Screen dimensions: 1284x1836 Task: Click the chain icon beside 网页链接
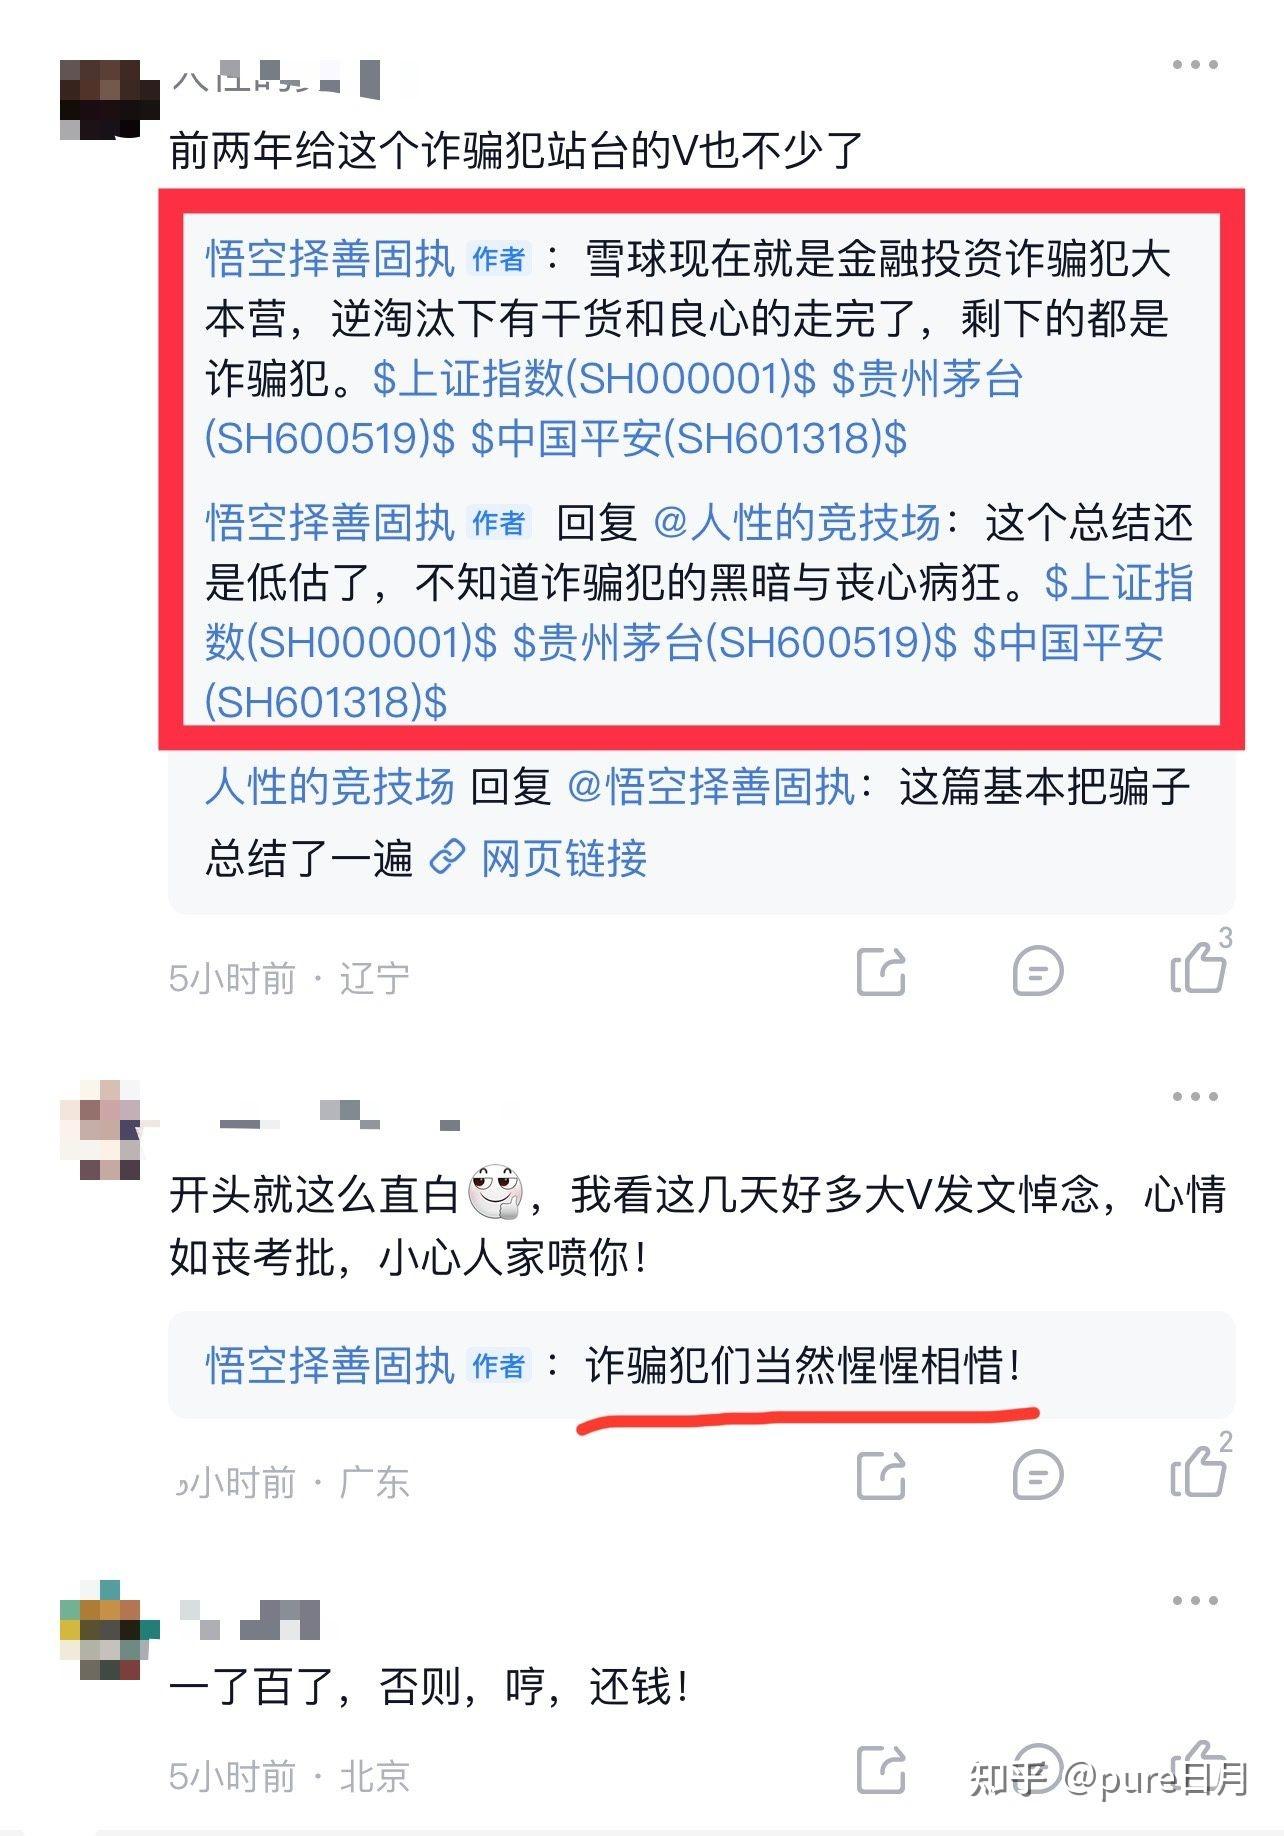(448, 858)
